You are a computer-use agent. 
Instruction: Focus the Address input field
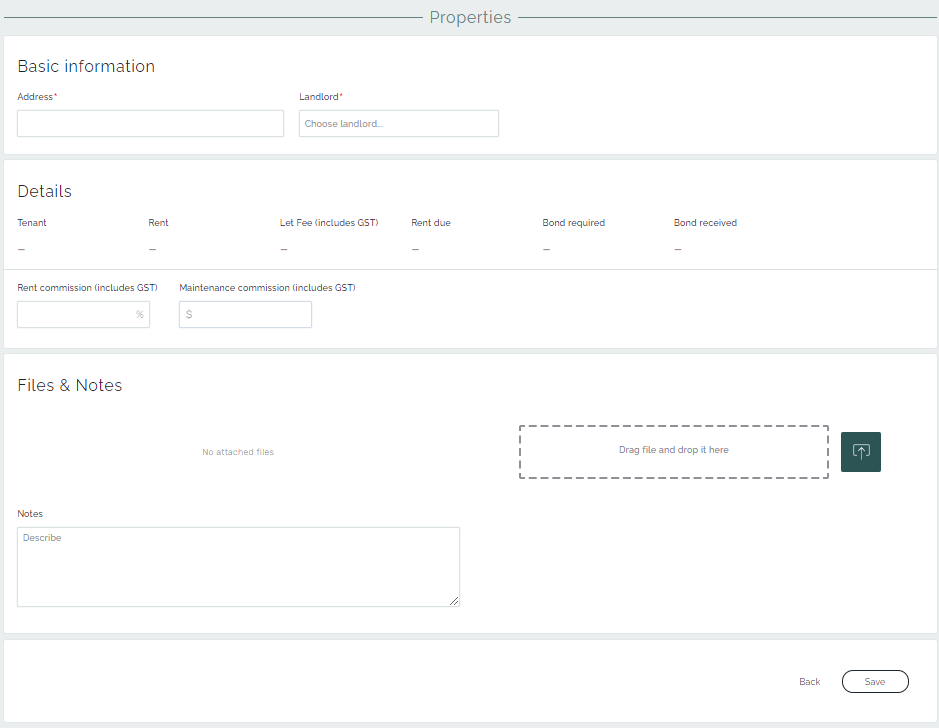pyautogui.click(x=150, y=124)
